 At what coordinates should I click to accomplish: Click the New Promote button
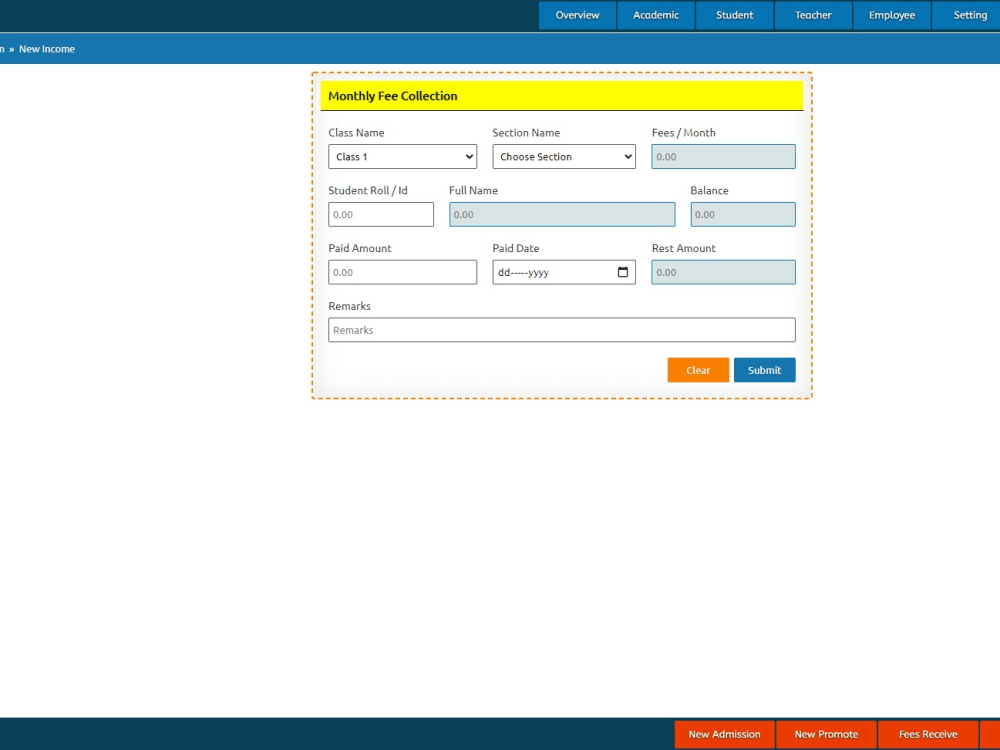point(826,733)
